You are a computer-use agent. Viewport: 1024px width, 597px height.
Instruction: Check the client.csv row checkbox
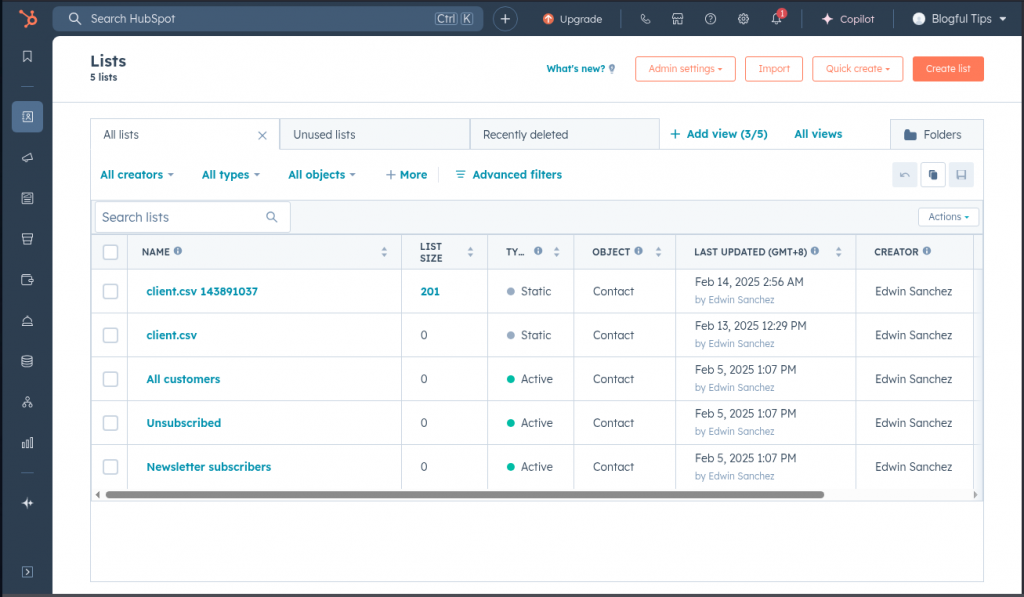[x=110, y=335]
